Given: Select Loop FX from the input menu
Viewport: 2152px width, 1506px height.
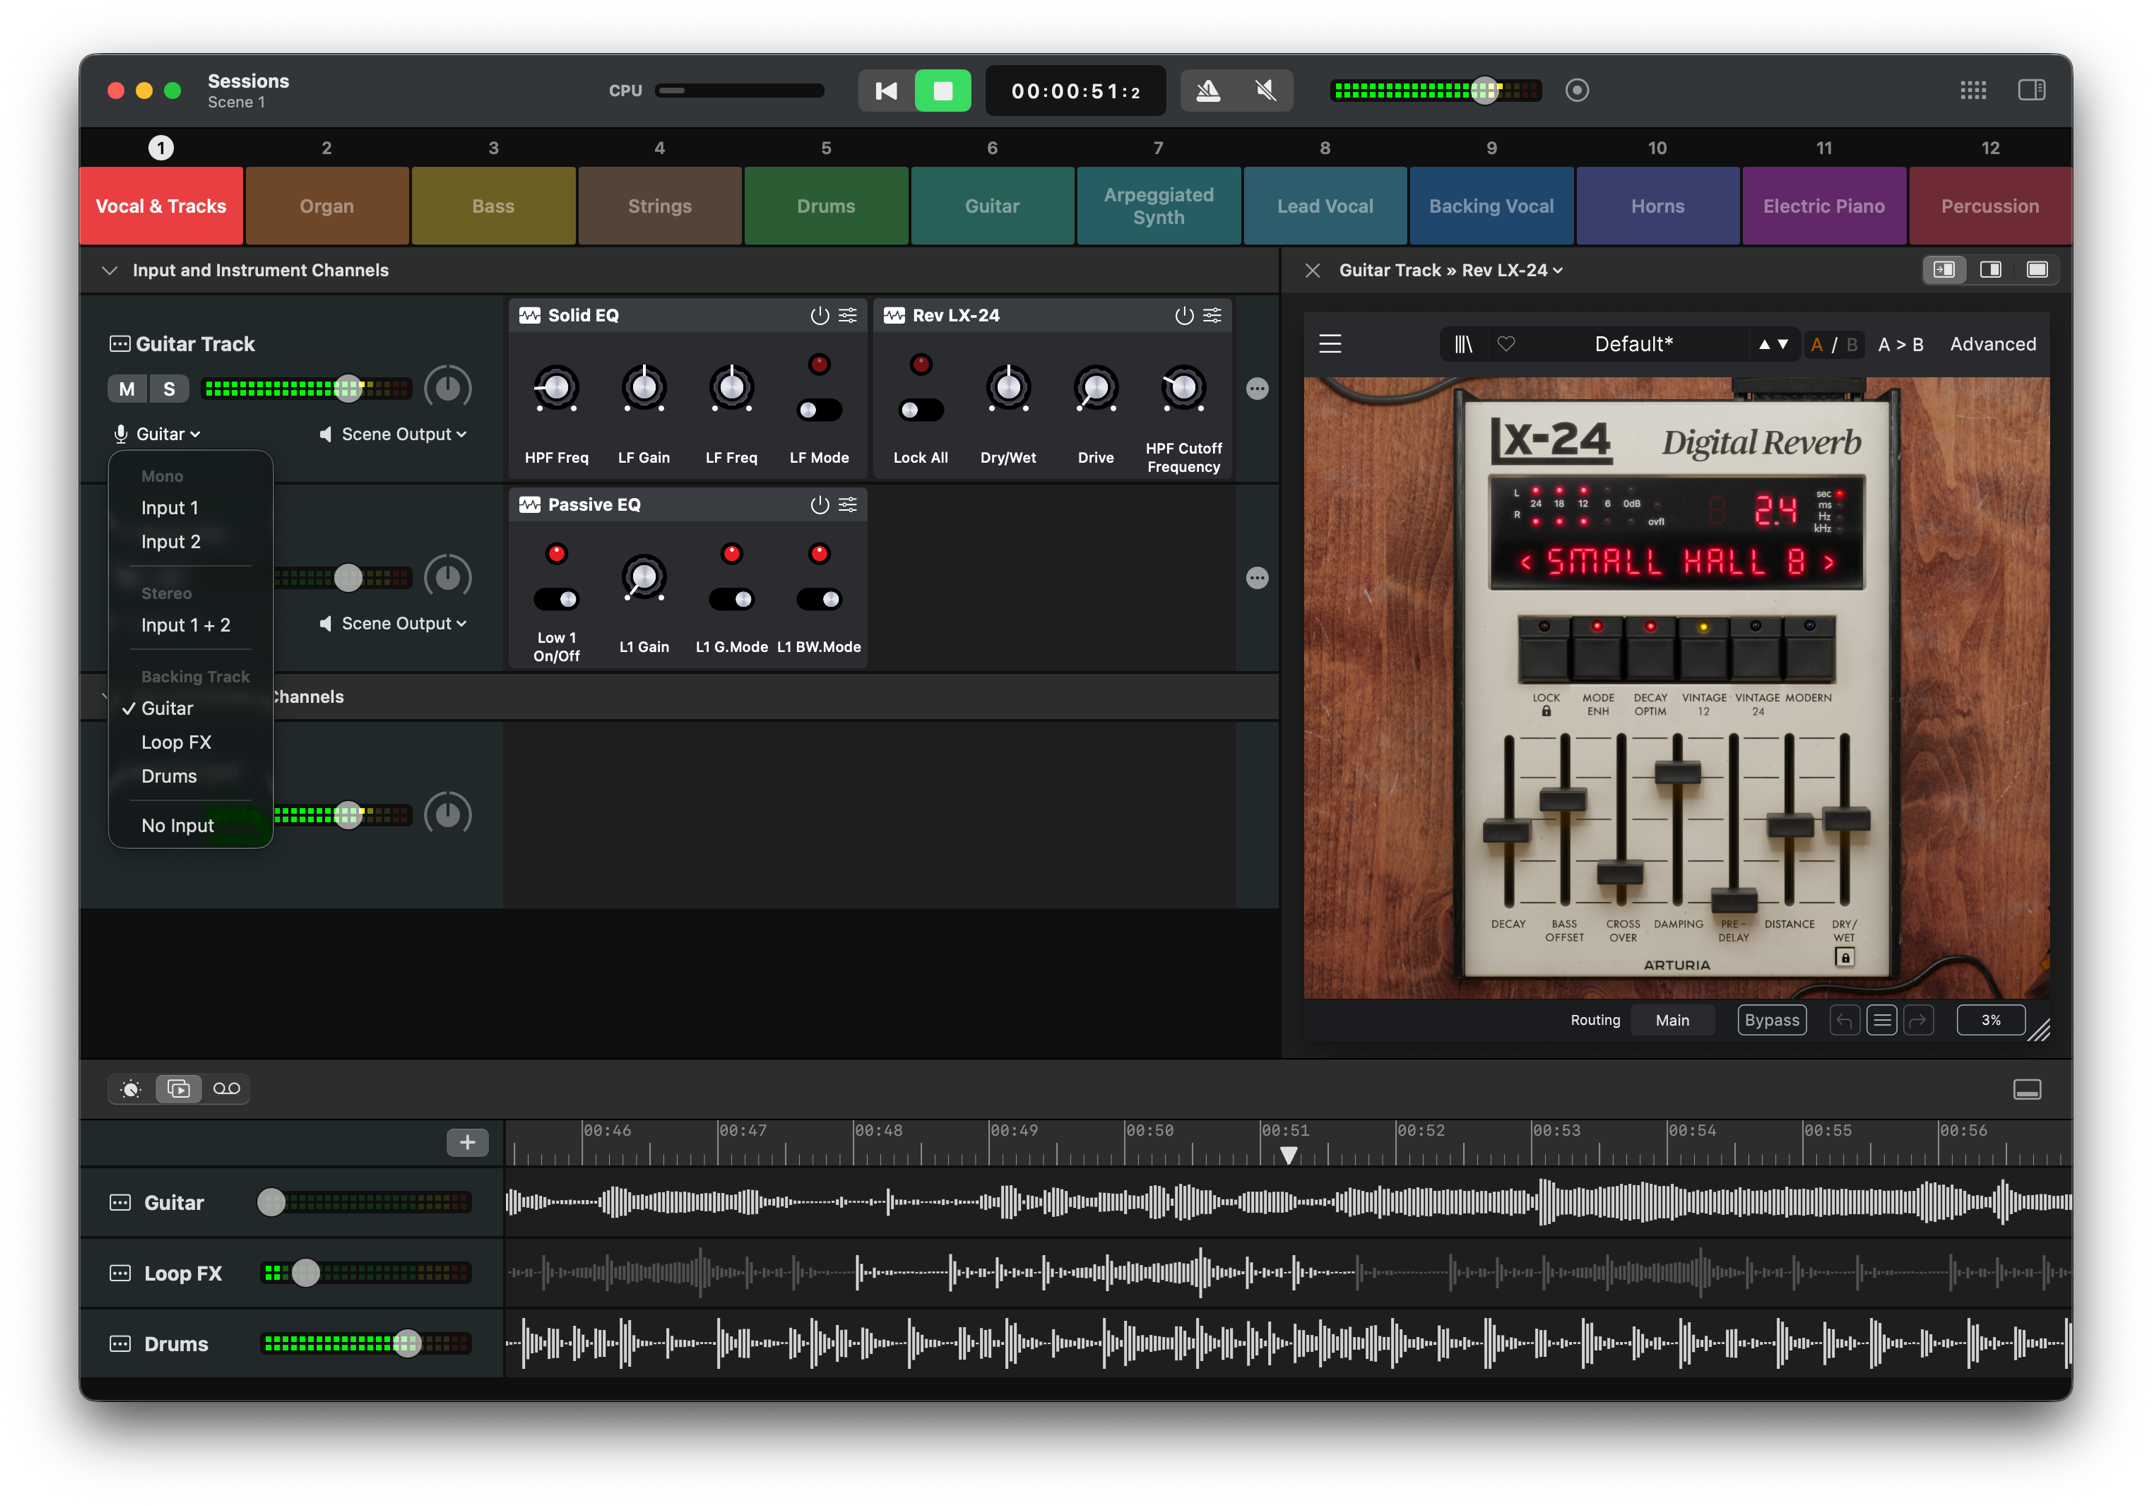Looking at the screenshot, I should (x=176, y=742).
